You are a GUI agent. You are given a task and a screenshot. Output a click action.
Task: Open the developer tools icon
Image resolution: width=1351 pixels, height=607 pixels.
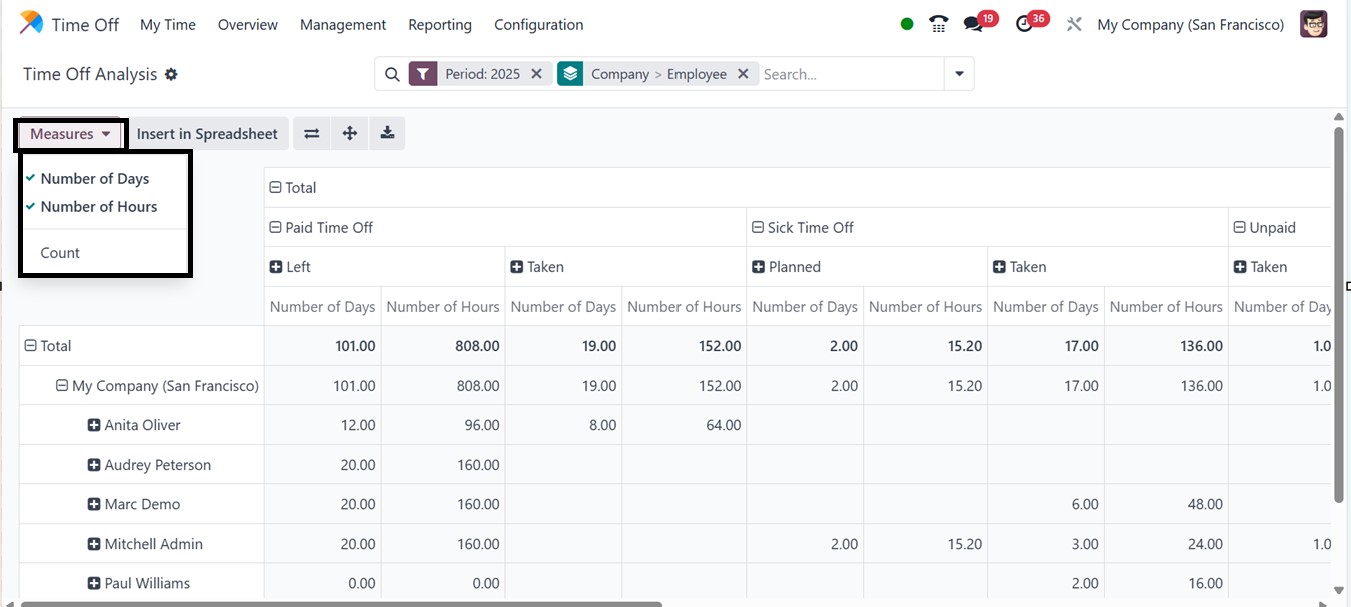(x=1074, y=23)
